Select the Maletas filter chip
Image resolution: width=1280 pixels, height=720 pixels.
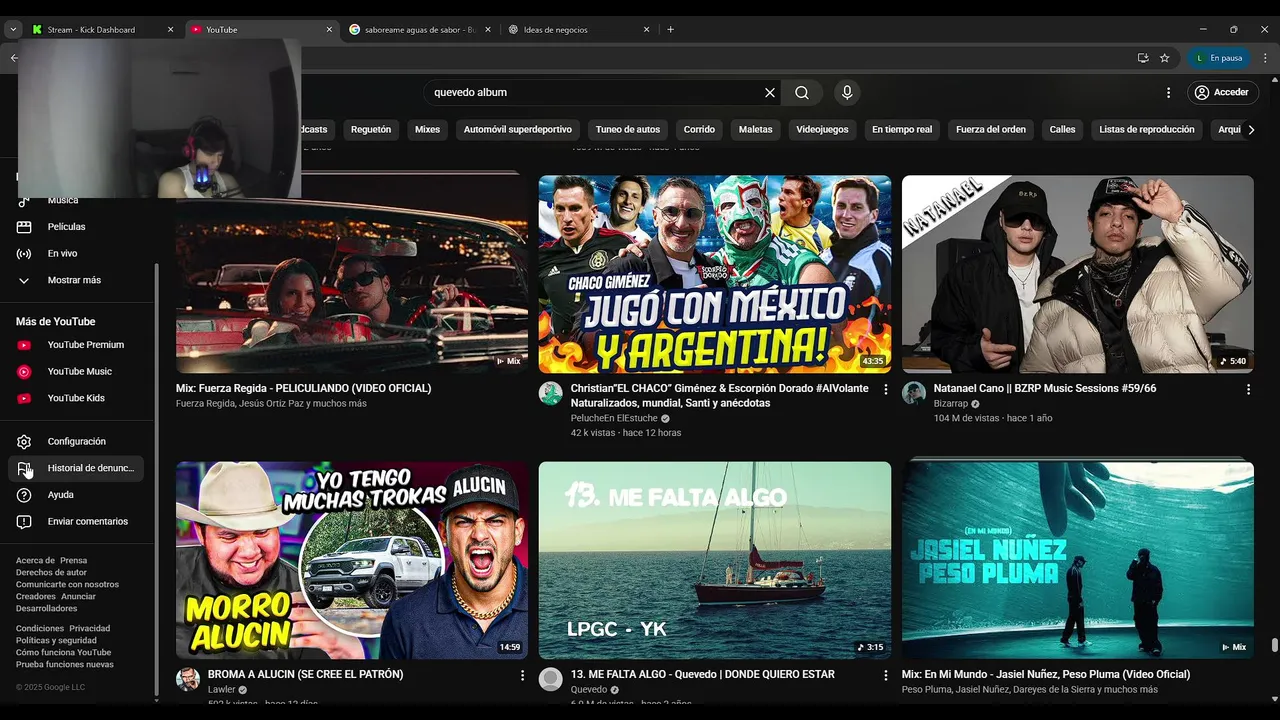click(756, 129)
